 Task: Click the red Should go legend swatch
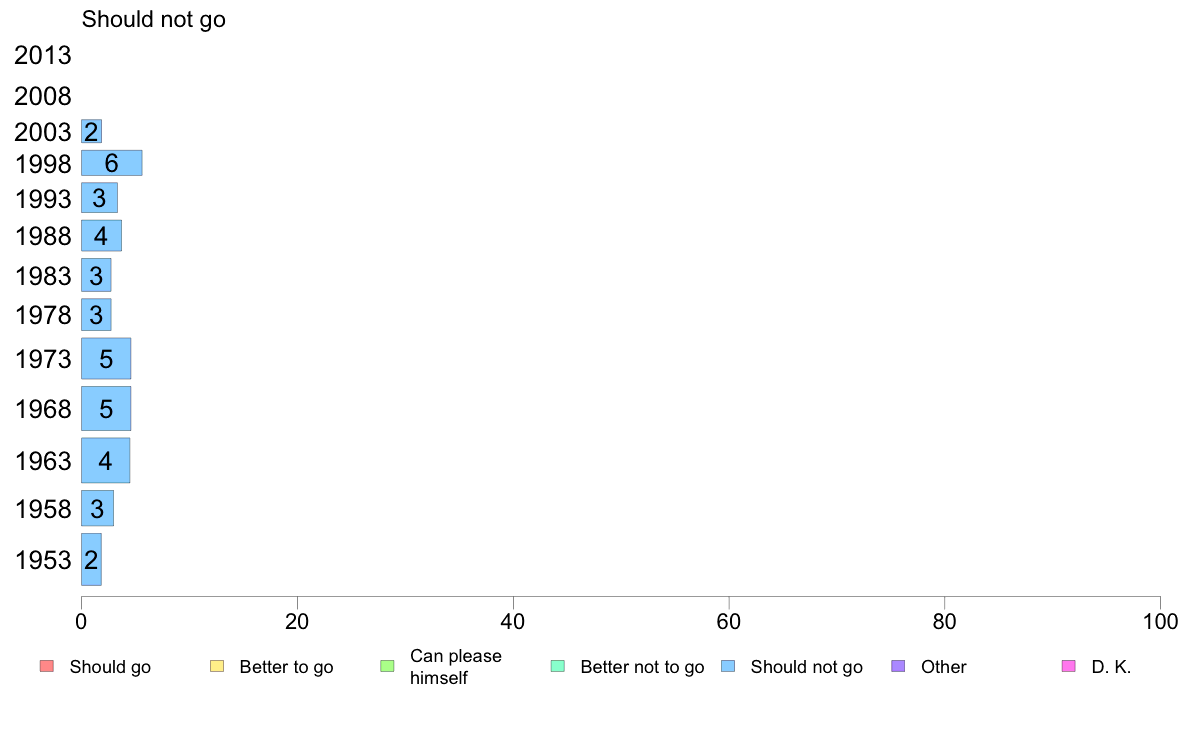(47, 666)
